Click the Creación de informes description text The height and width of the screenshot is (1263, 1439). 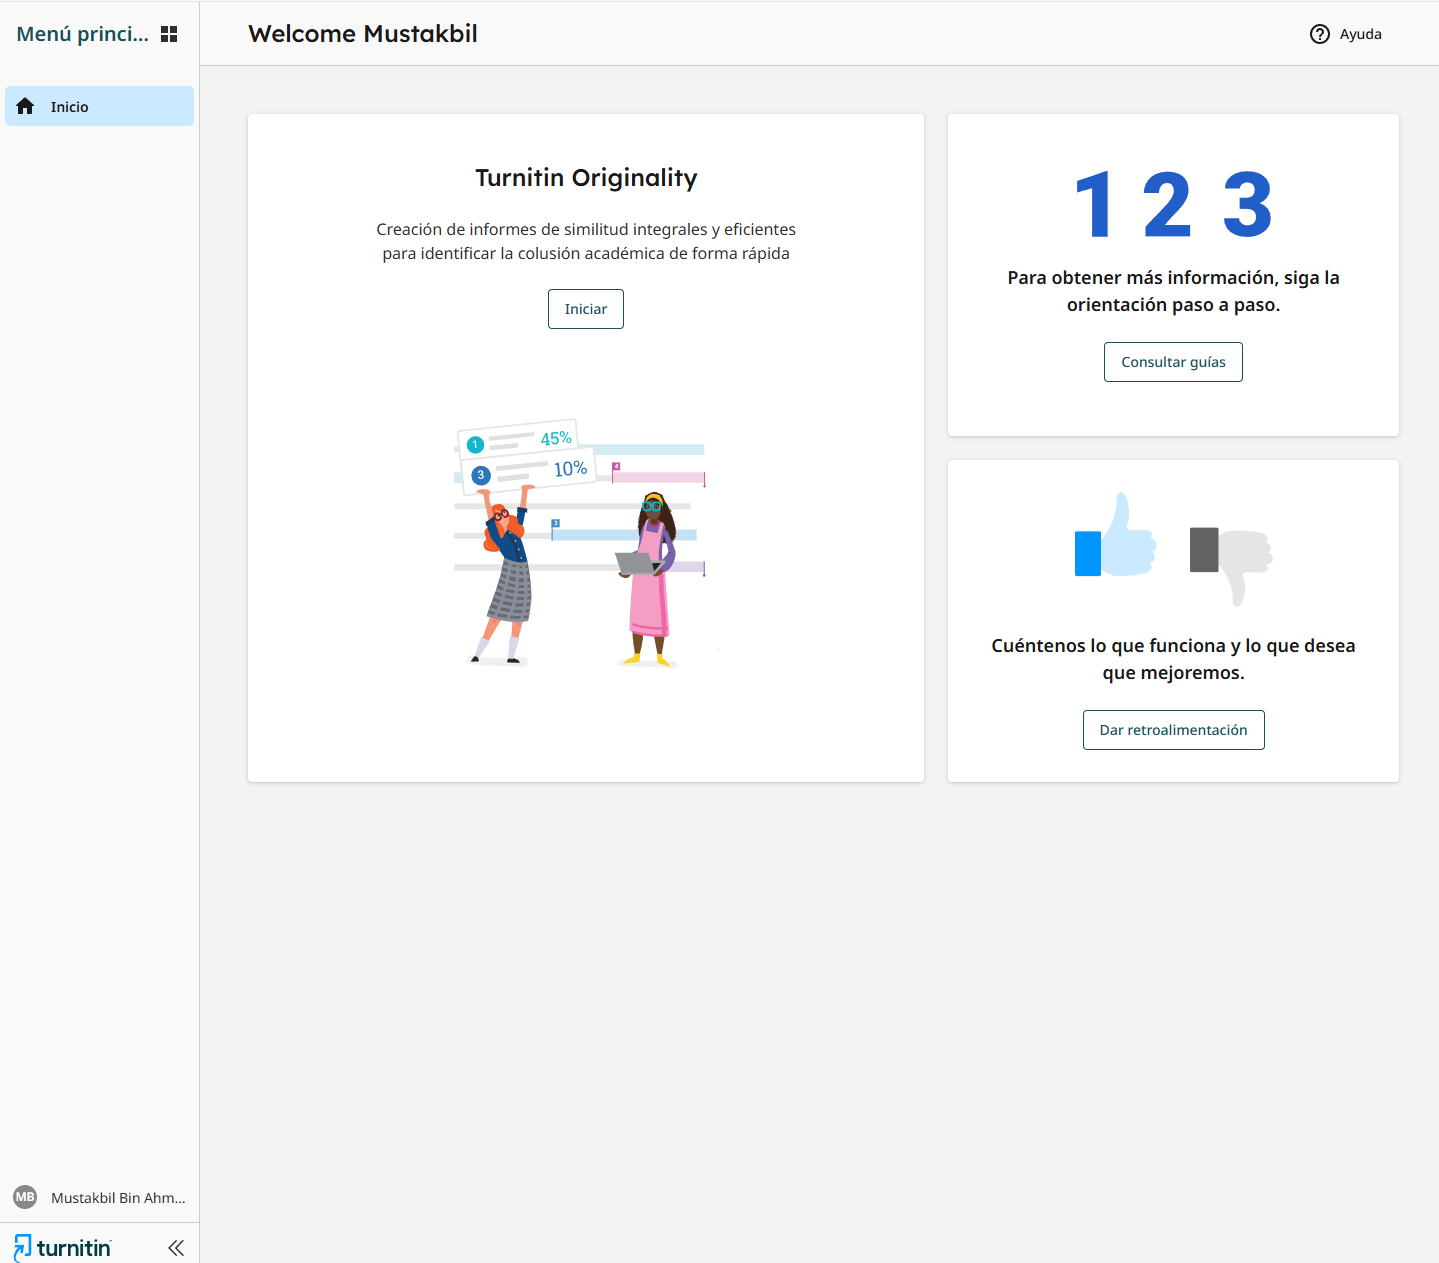tap(586, 241)
